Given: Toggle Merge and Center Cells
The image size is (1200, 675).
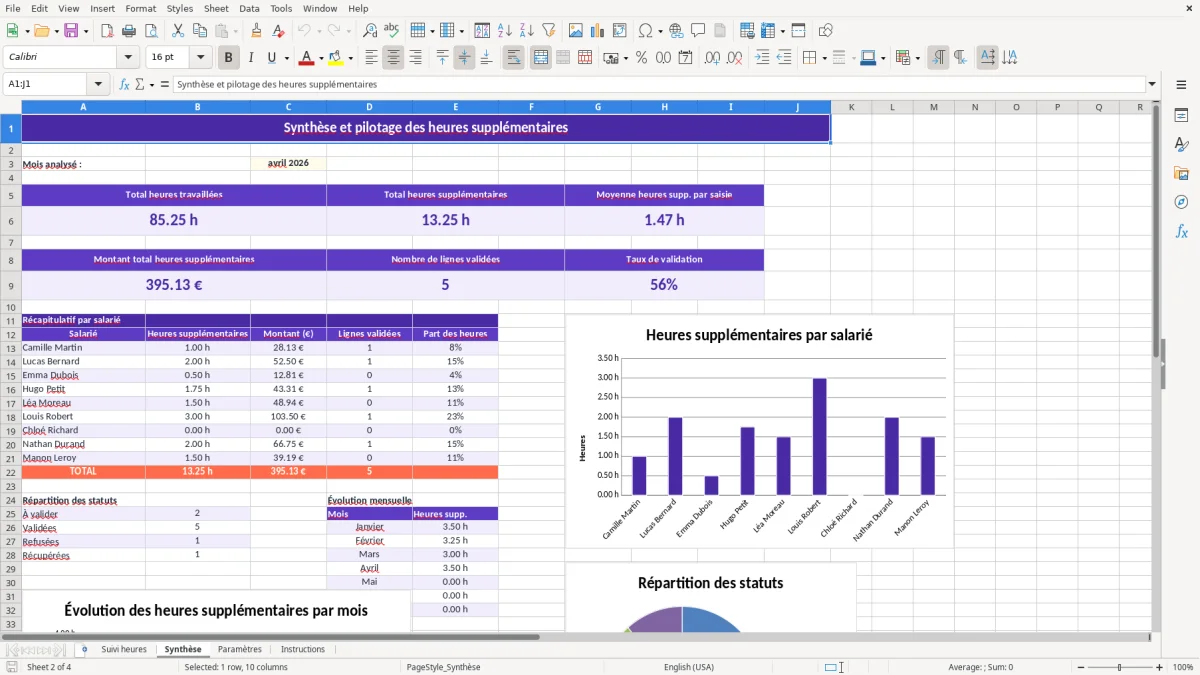Looking at the screenshot, I should [541, 58].
